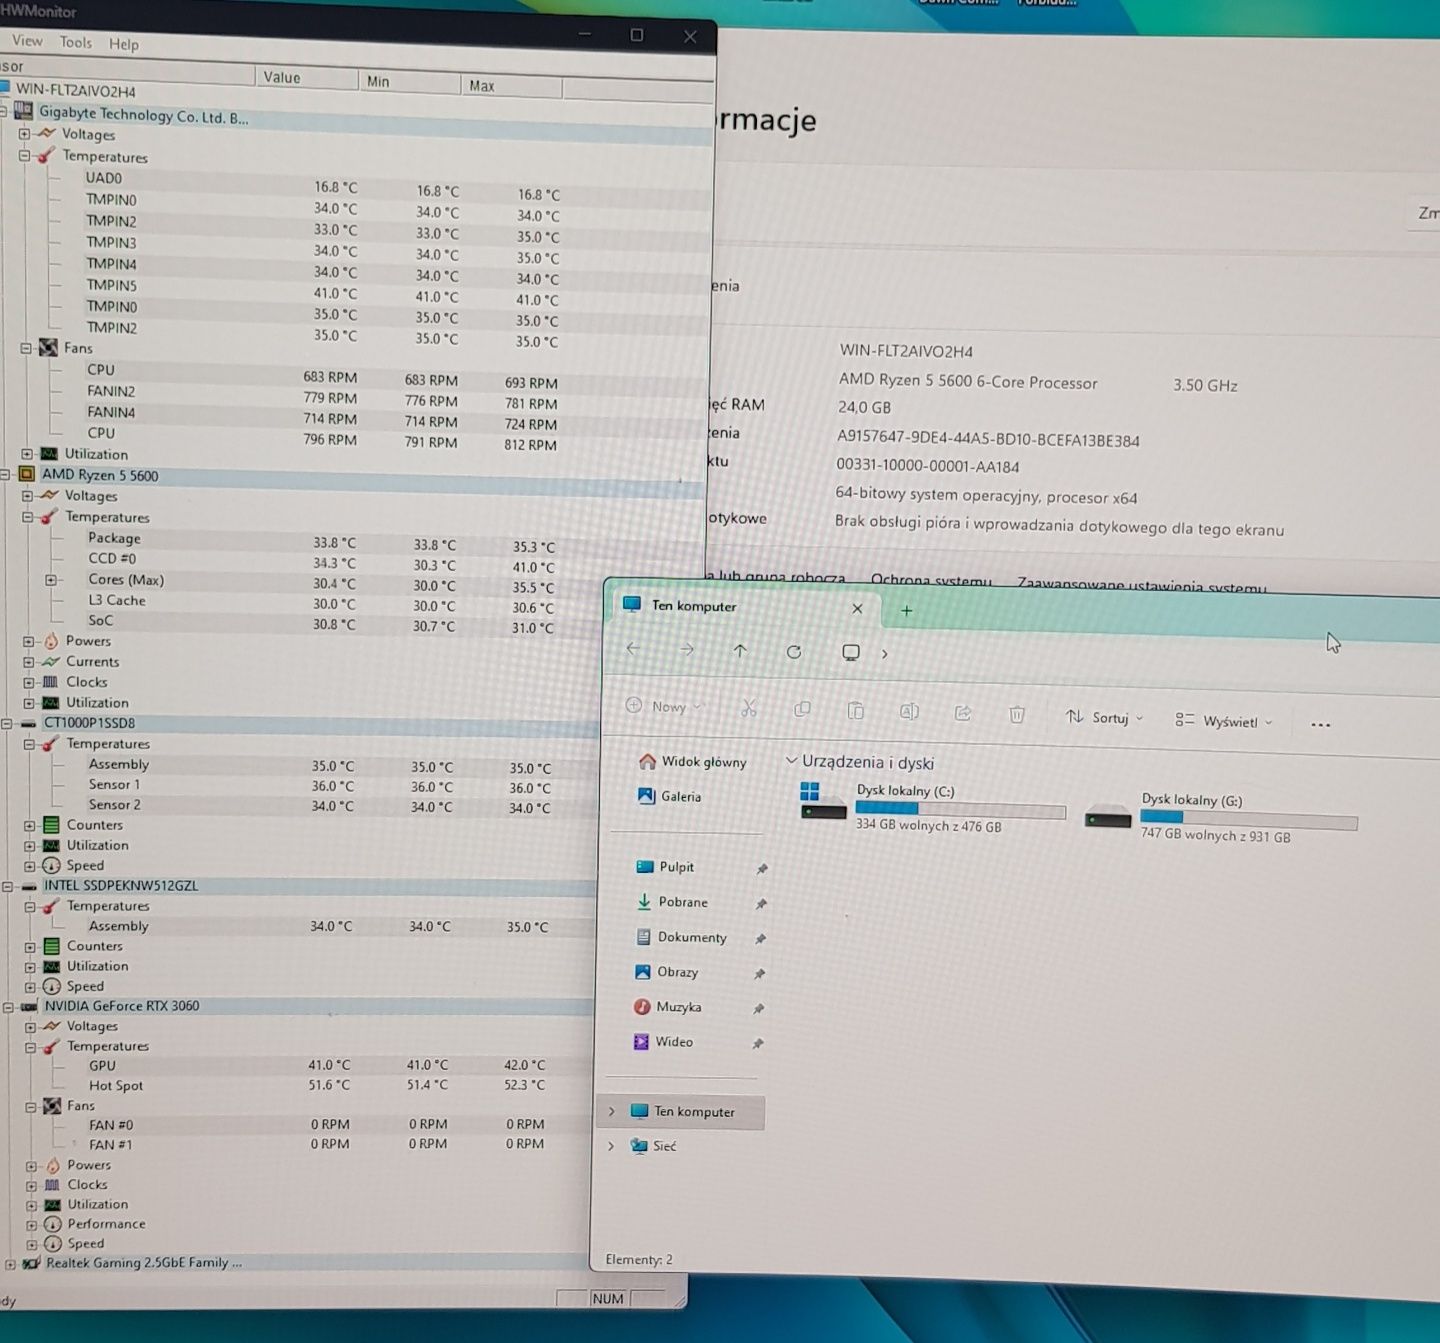Open the View menu in HWMonitor
The height and width of the screenshot is (1343, 1440).
click(27, 41)
